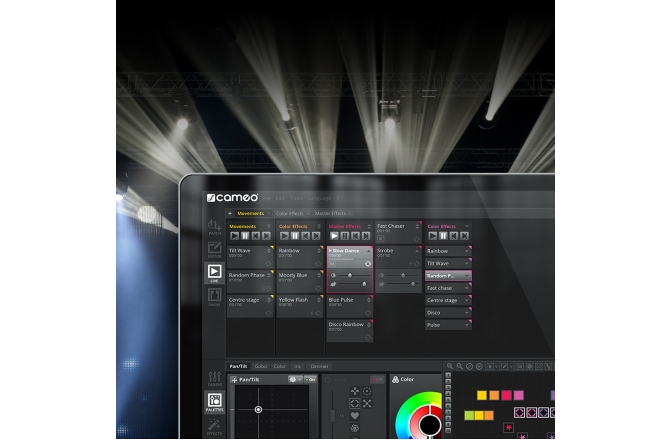Viewport: 672px width, 440px height.
Task: Open the Patch panel in sidebar
Action: tap(214, 227)
